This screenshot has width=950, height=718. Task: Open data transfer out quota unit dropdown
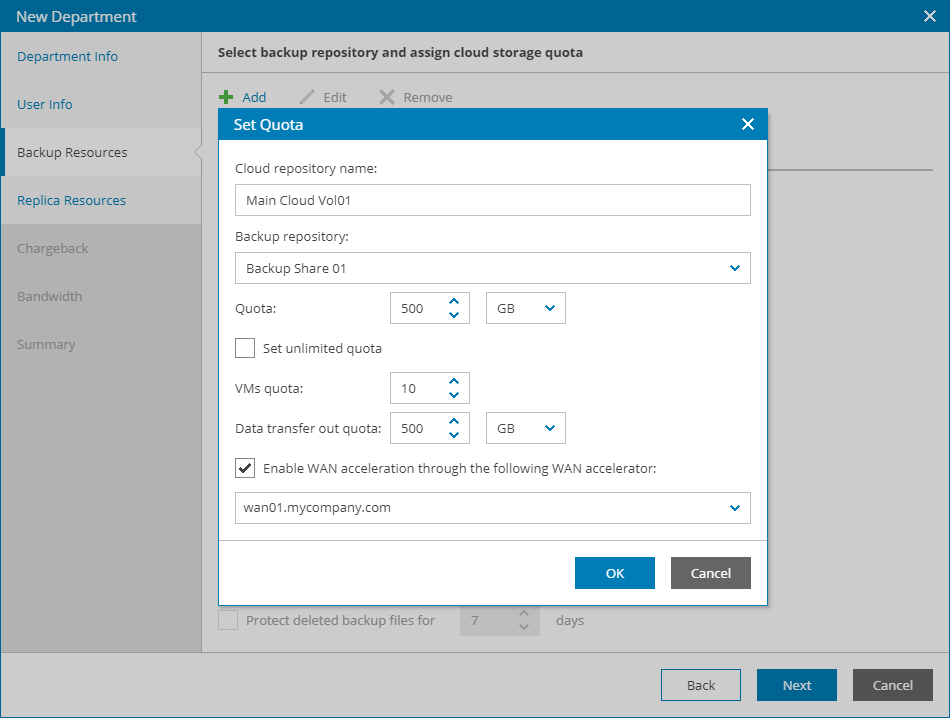[x=549, y=428]
